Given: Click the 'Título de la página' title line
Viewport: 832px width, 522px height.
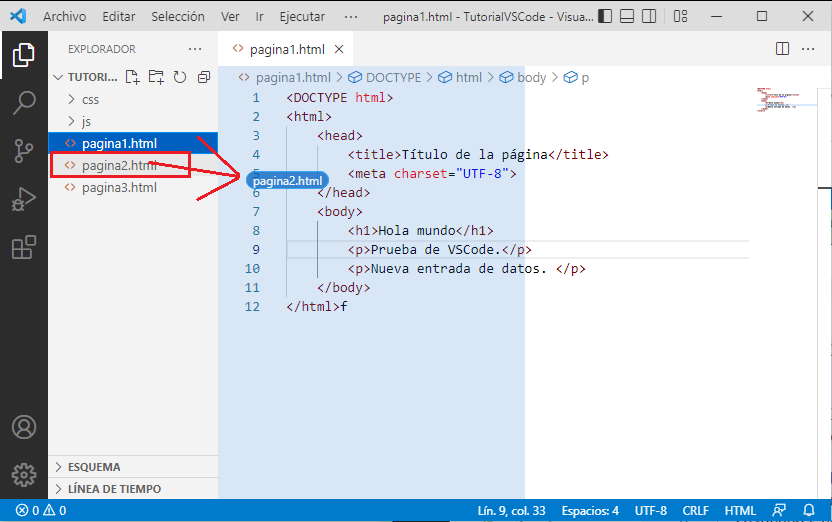Looking at the screenshot, I should tap(478, 154).
